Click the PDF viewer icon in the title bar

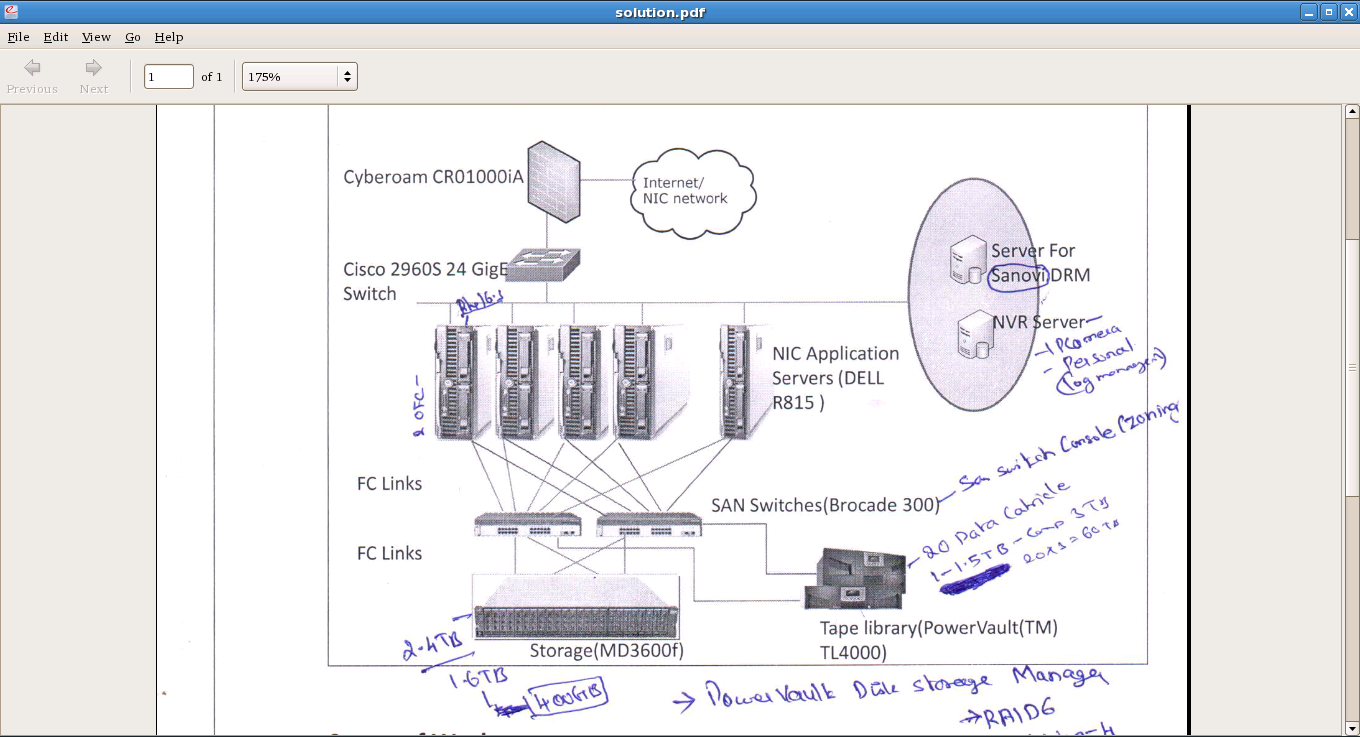pyautogui.click(x=10, y=11)
